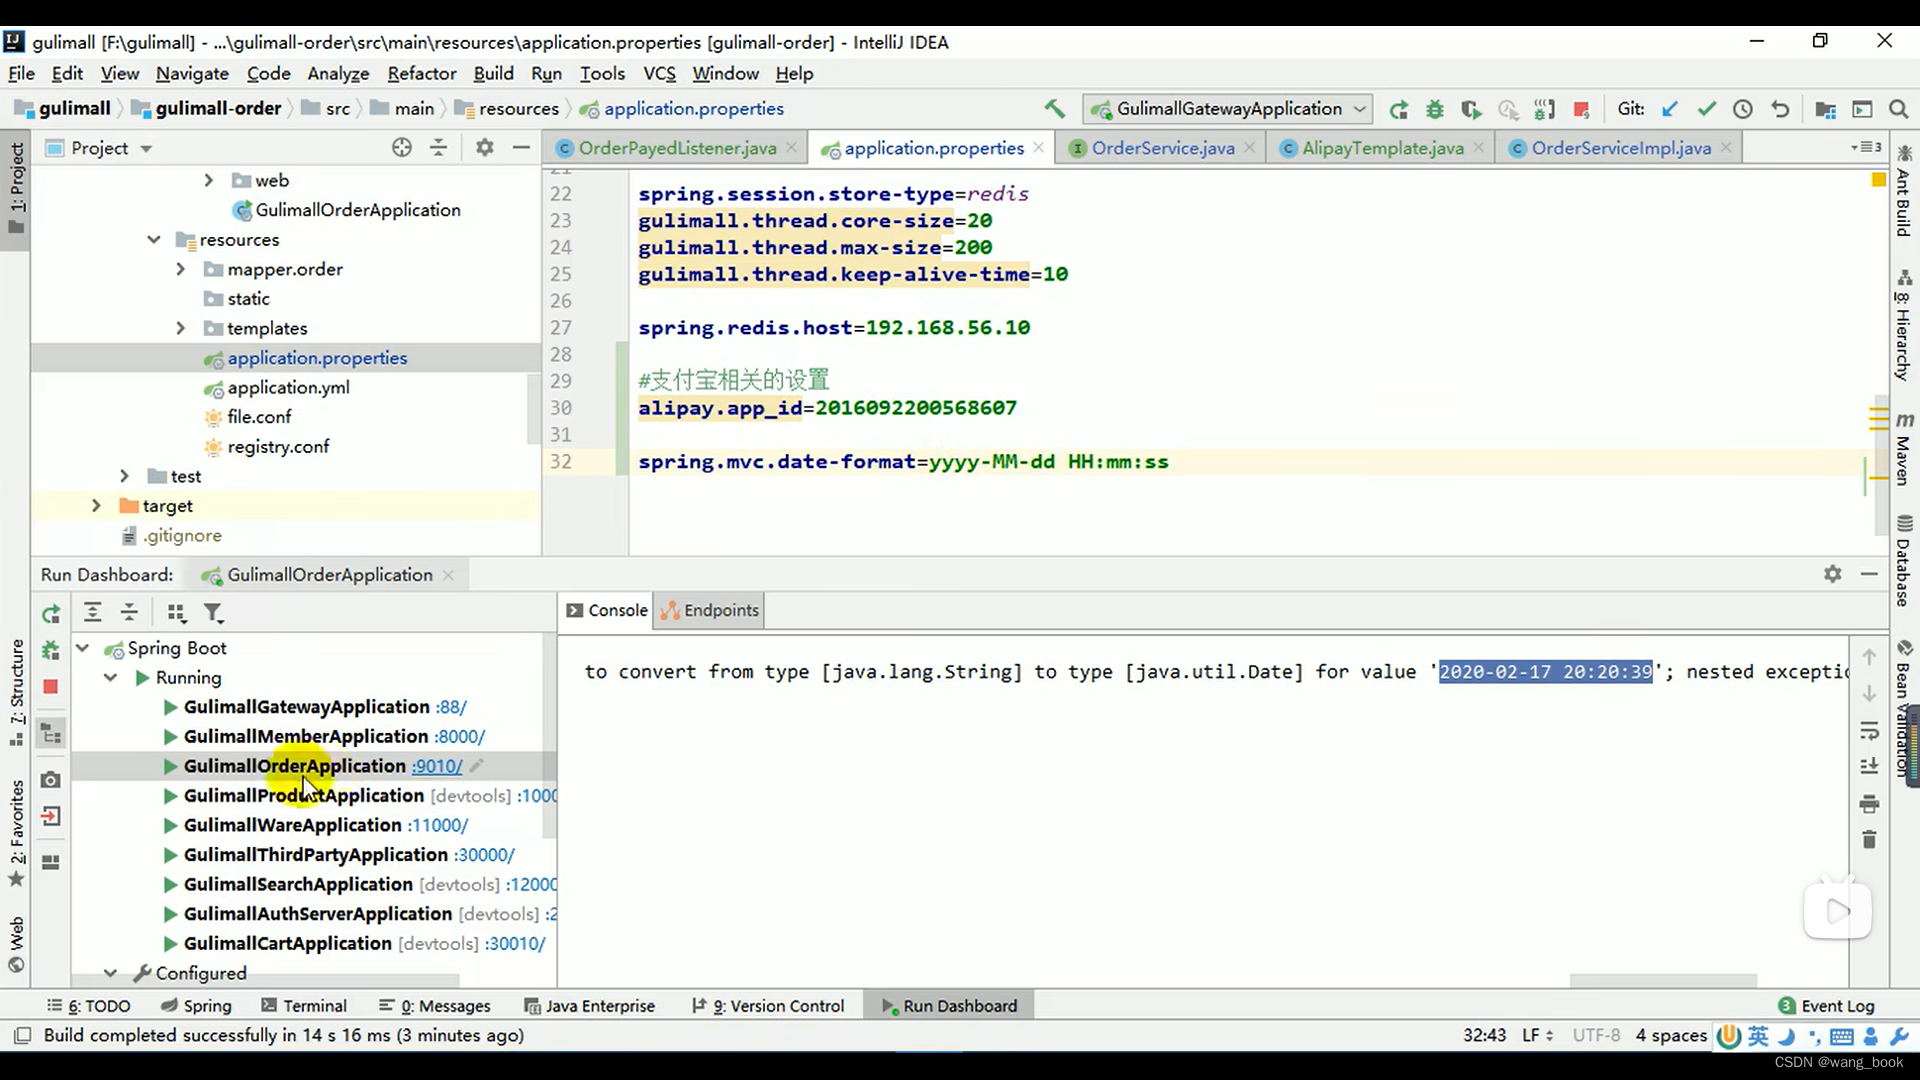Run GulimallGatewayApplication with the rerun icon
1920x1080 pixels.
[x=1399, y=109]
